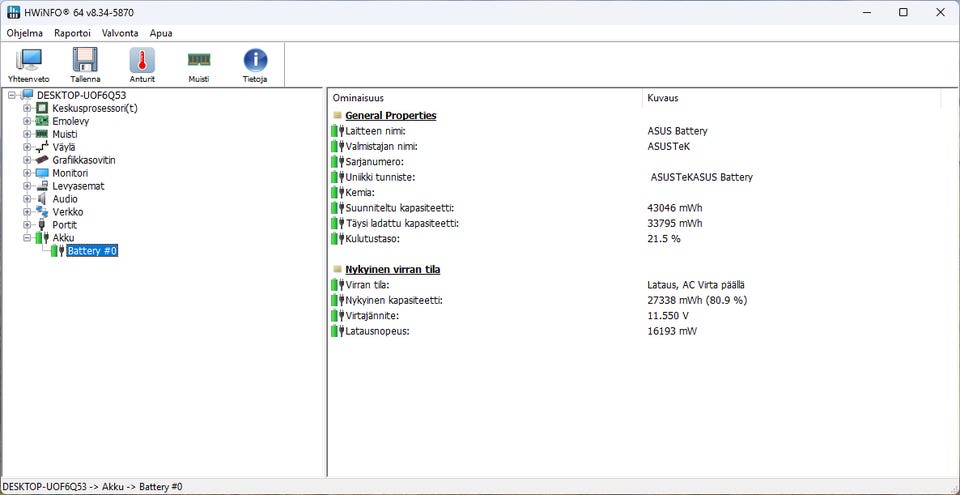The image size is (960, 495).
Task: Collapse the DESKTOP-UOF6Q53 root node
Action: [x=12, y=95]
